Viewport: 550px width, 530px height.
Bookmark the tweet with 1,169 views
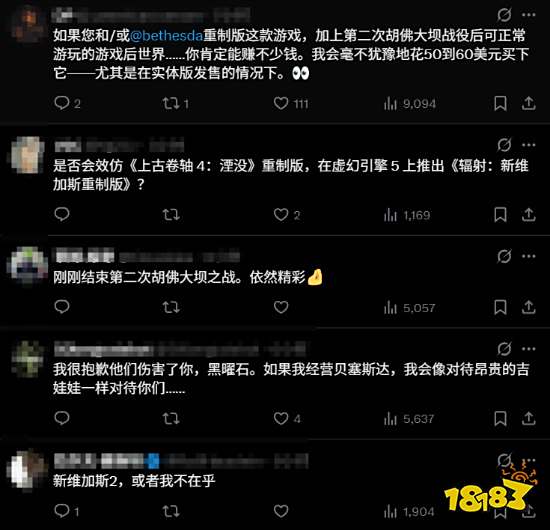(x=500, y=215)
